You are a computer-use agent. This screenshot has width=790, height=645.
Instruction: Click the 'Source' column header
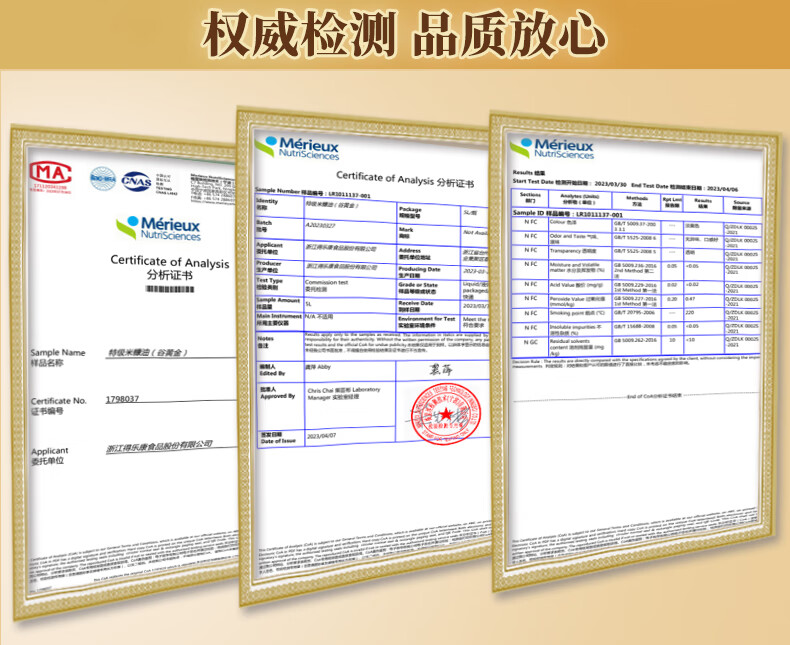coord(742,205)
